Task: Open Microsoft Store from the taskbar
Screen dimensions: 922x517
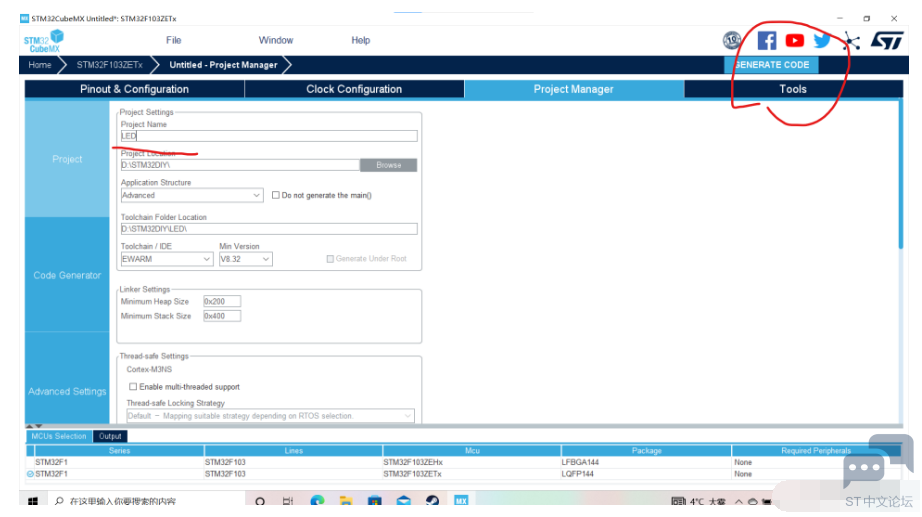Action: (x=375, y=501)
